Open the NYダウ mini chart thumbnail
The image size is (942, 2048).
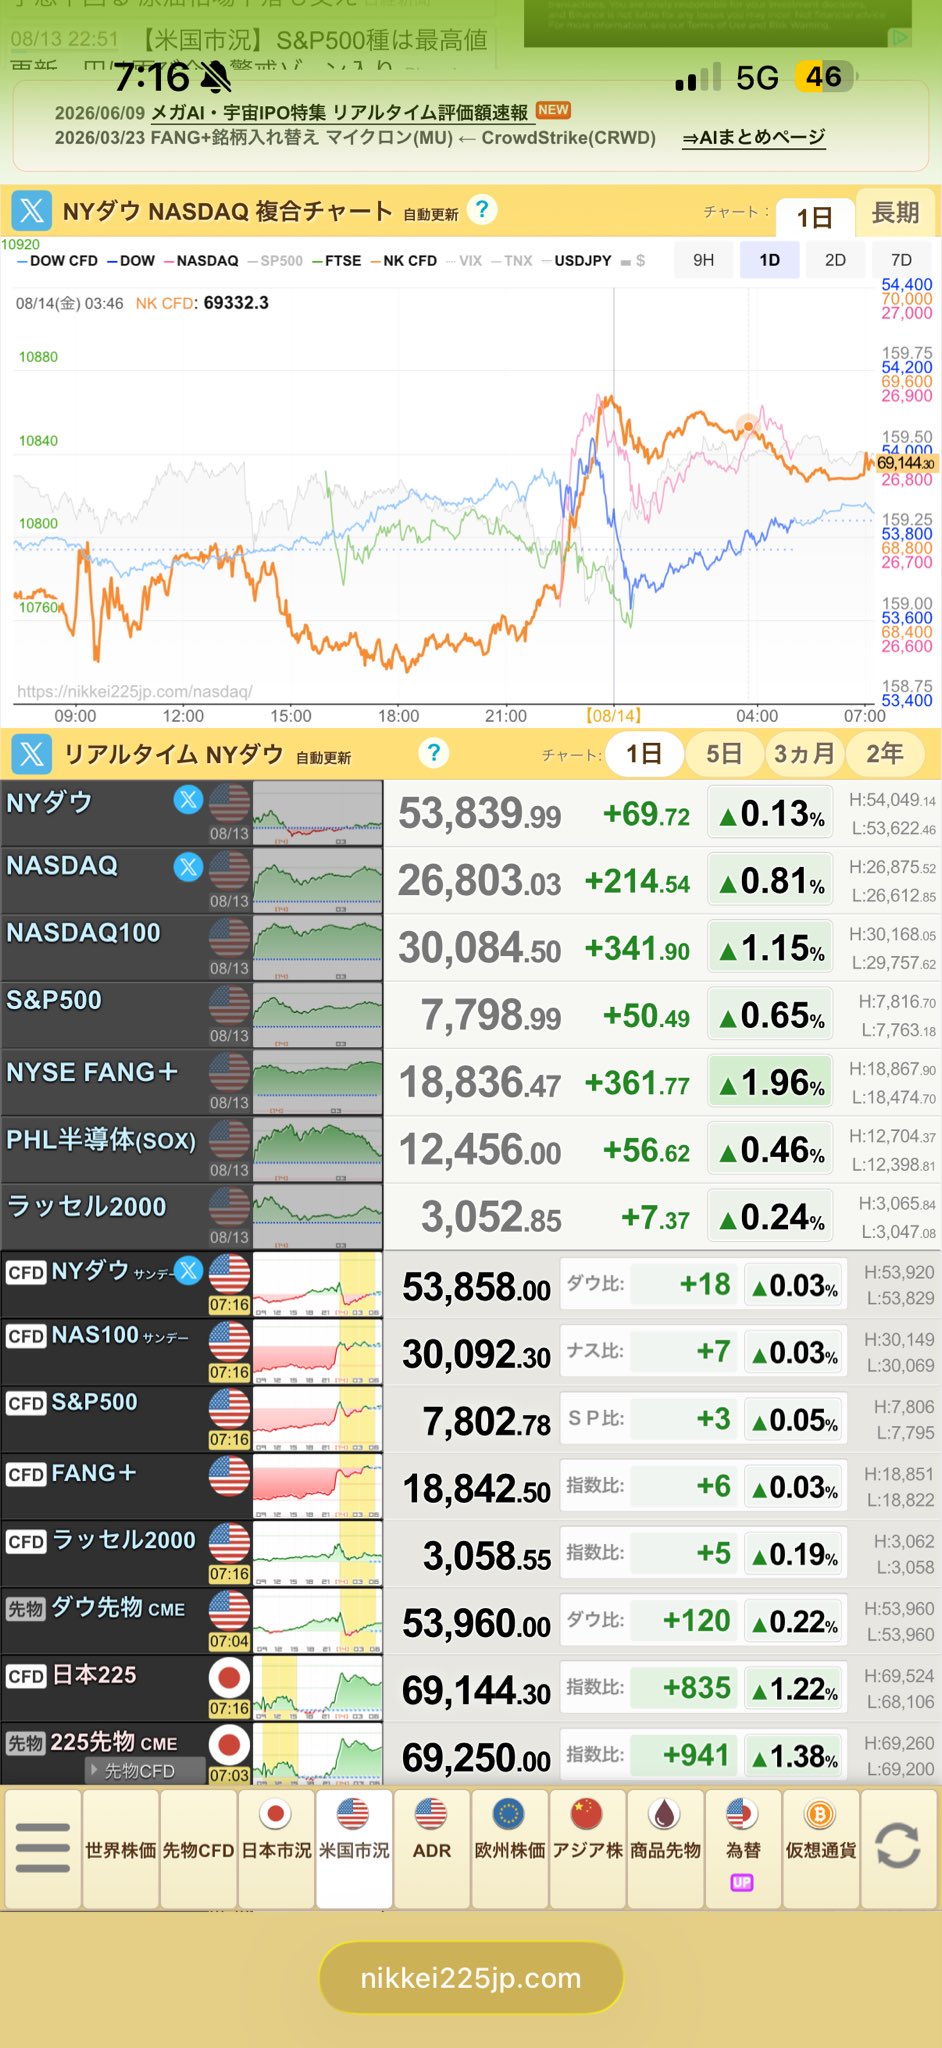[x=317, y=813]
